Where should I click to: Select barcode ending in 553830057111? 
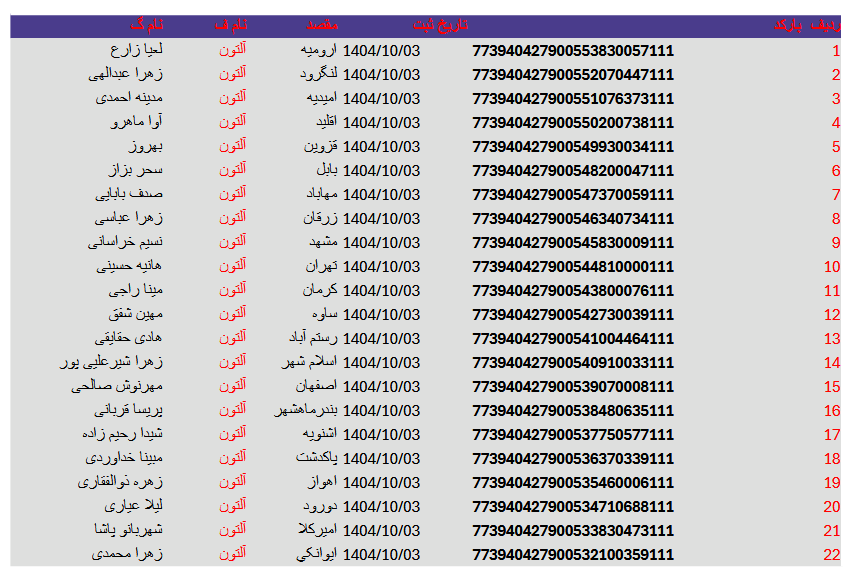click(573, 51)
